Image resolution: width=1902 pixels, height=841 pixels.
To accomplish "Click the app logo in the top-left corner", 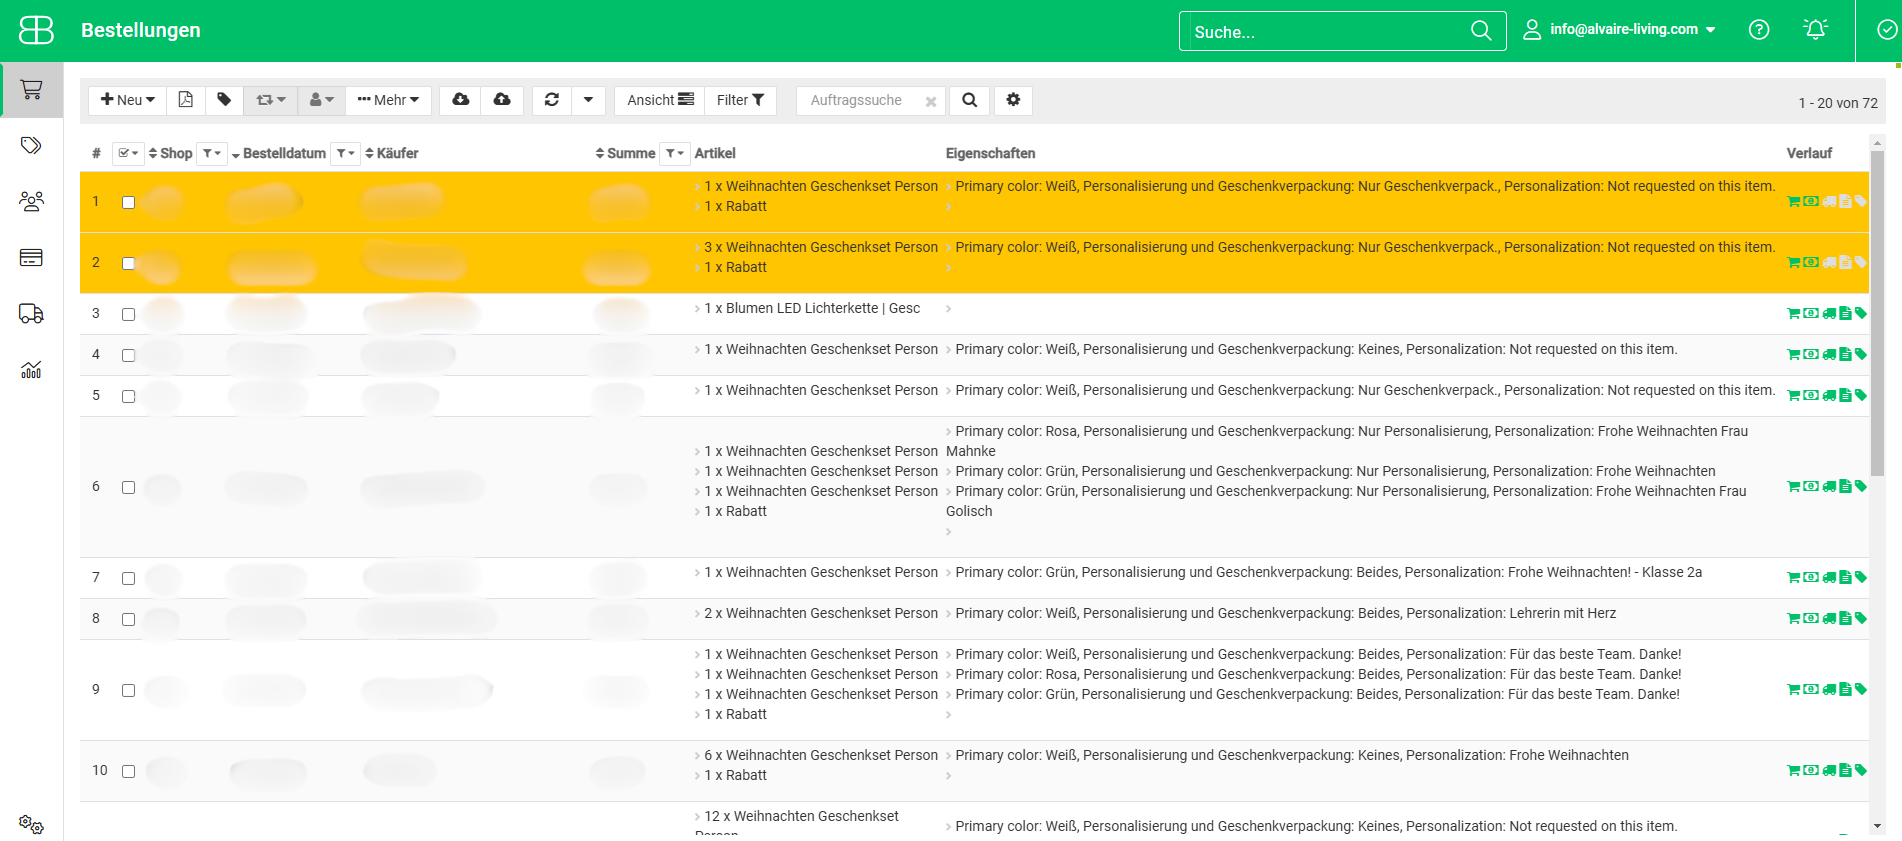I will [x=36, y=30].
